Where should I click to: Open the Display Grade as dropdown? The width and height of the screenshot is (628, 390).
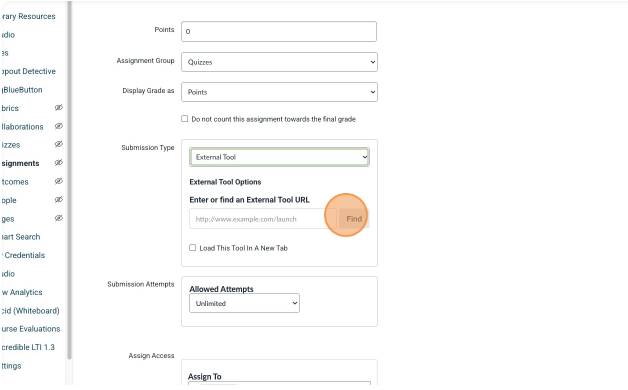pos(279,92)
